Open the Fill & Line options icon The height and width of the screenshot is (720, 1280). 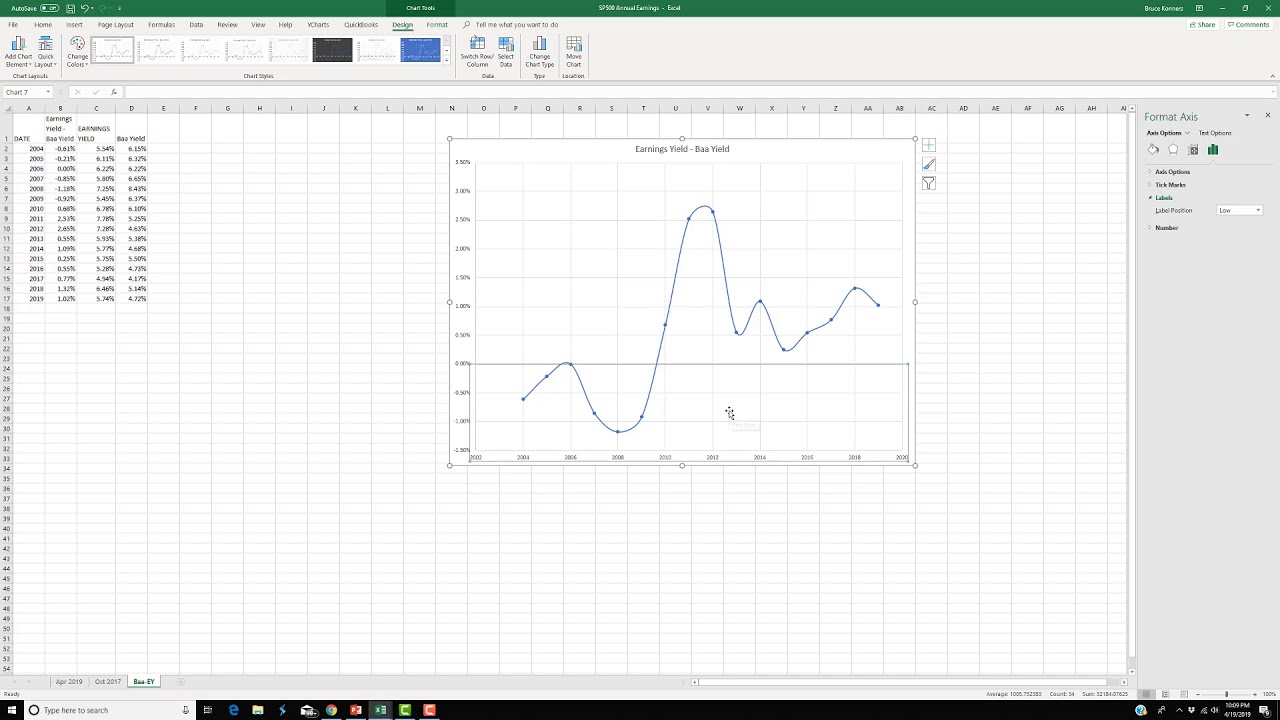tap(1153, 150)
